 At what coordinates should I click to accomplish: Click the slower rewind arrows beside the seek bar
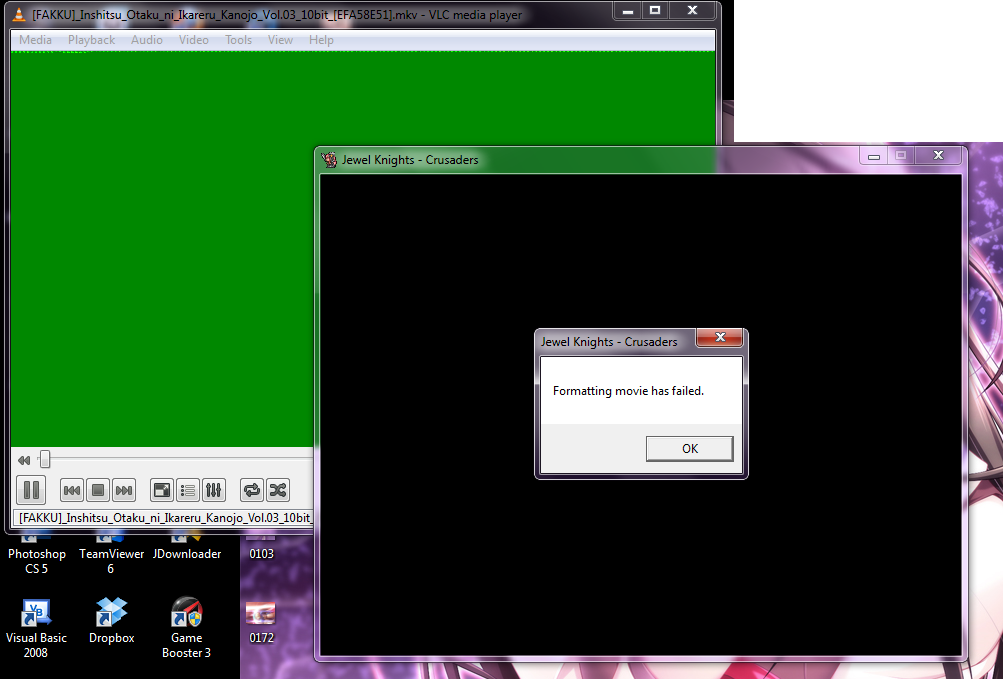[x=23, y=459]
